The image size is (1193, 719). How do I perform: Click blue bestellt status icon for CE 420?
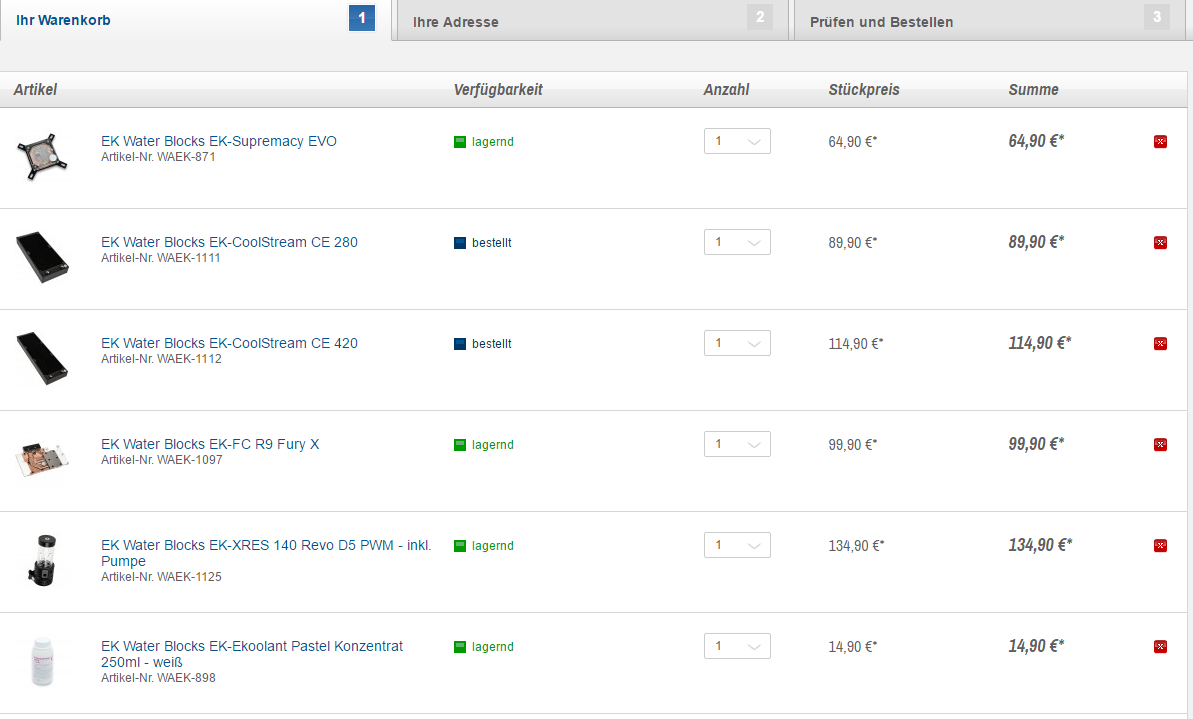(460, 344)
